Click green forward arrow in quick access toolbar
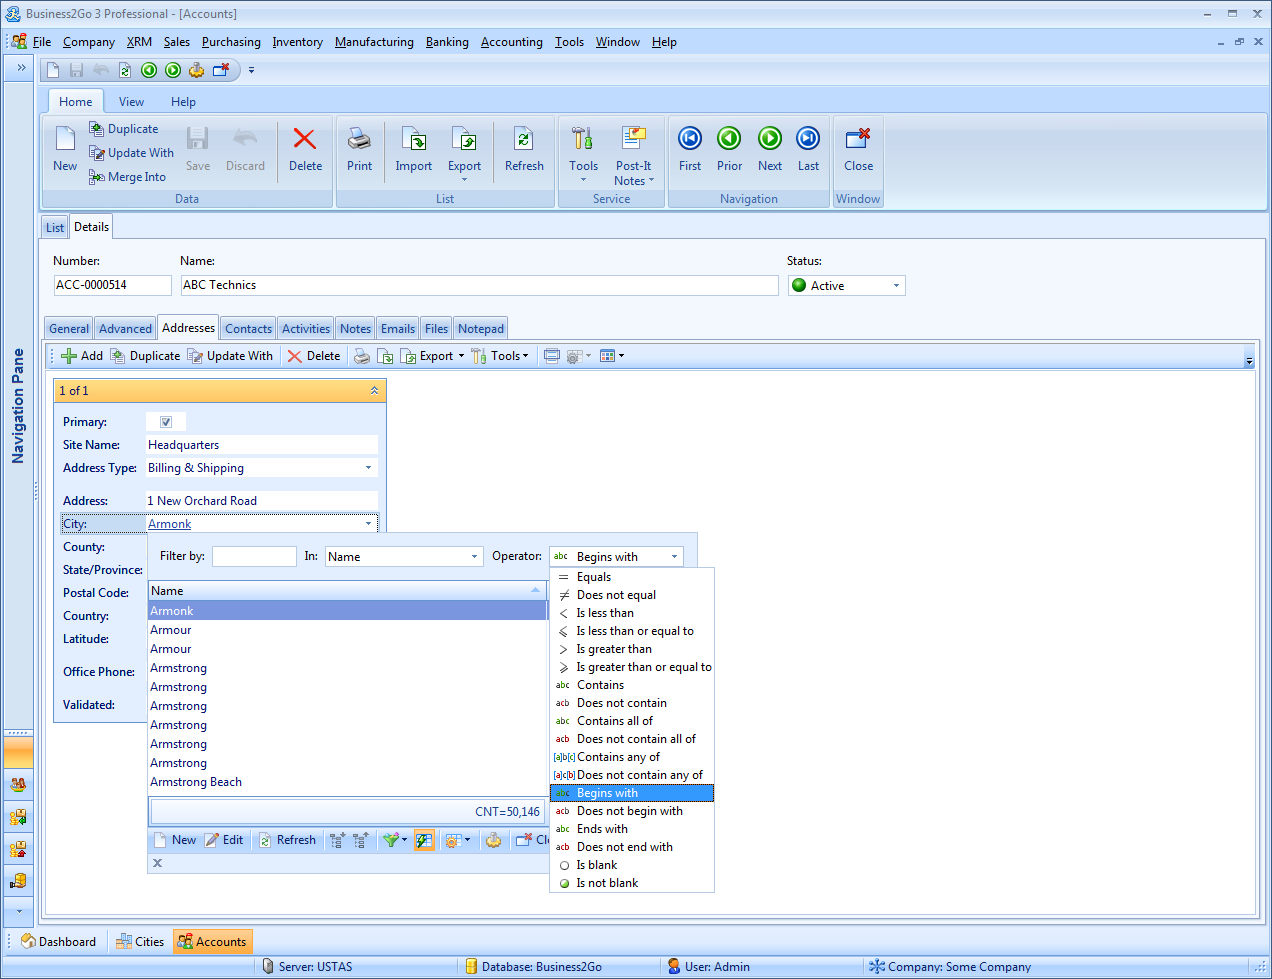This screenshot has width=1272, height=979. click(x=173, y=70)
